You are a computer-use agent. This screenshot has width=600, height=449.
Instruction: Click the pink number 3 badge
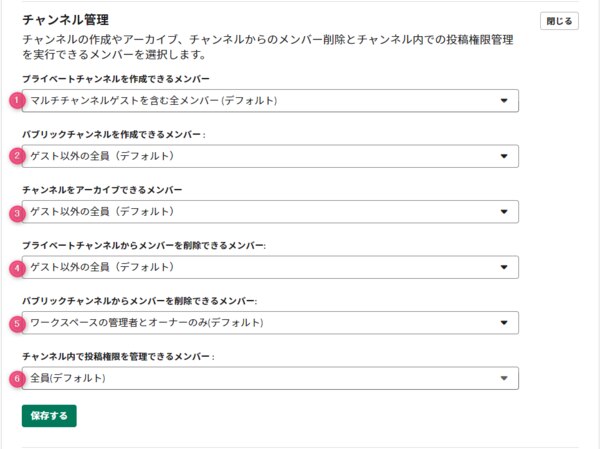[17, 213]
